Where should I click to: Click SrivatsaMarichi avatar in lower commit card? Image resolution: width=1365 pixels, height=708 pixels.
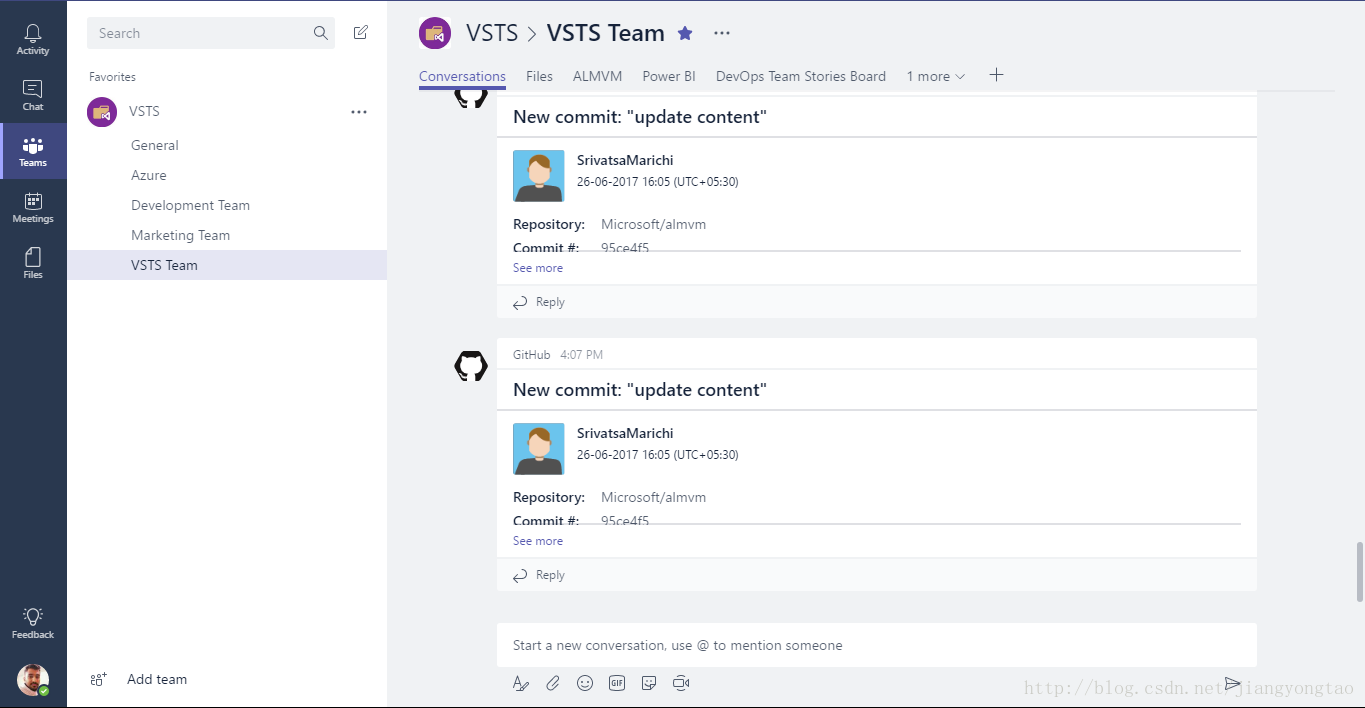(x=539, y=449)
